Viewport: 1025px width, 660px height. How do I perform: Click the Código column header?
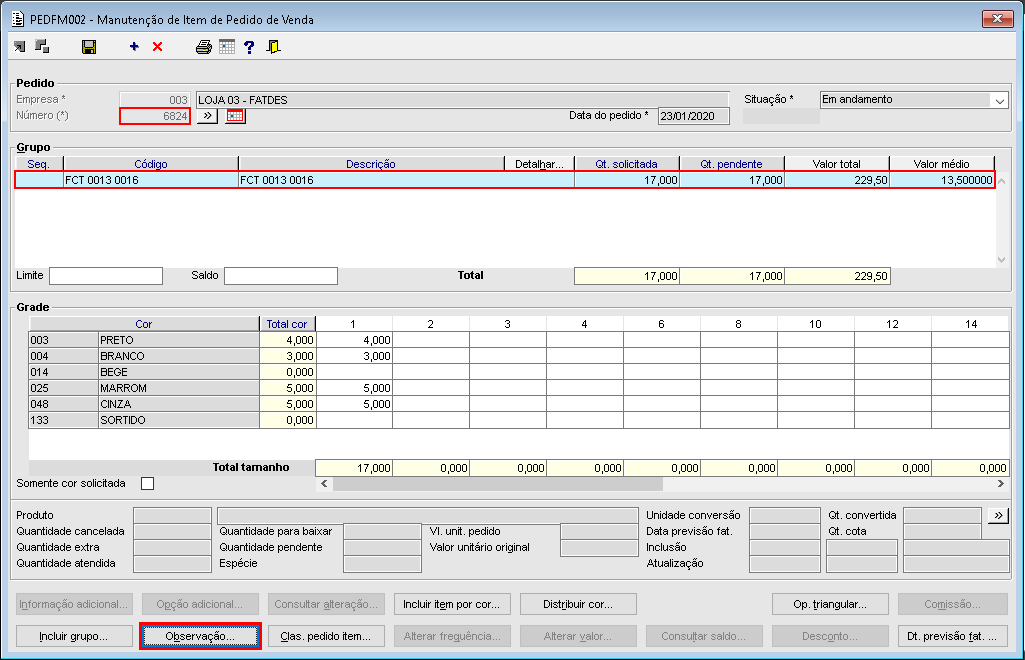coord(151,164)
